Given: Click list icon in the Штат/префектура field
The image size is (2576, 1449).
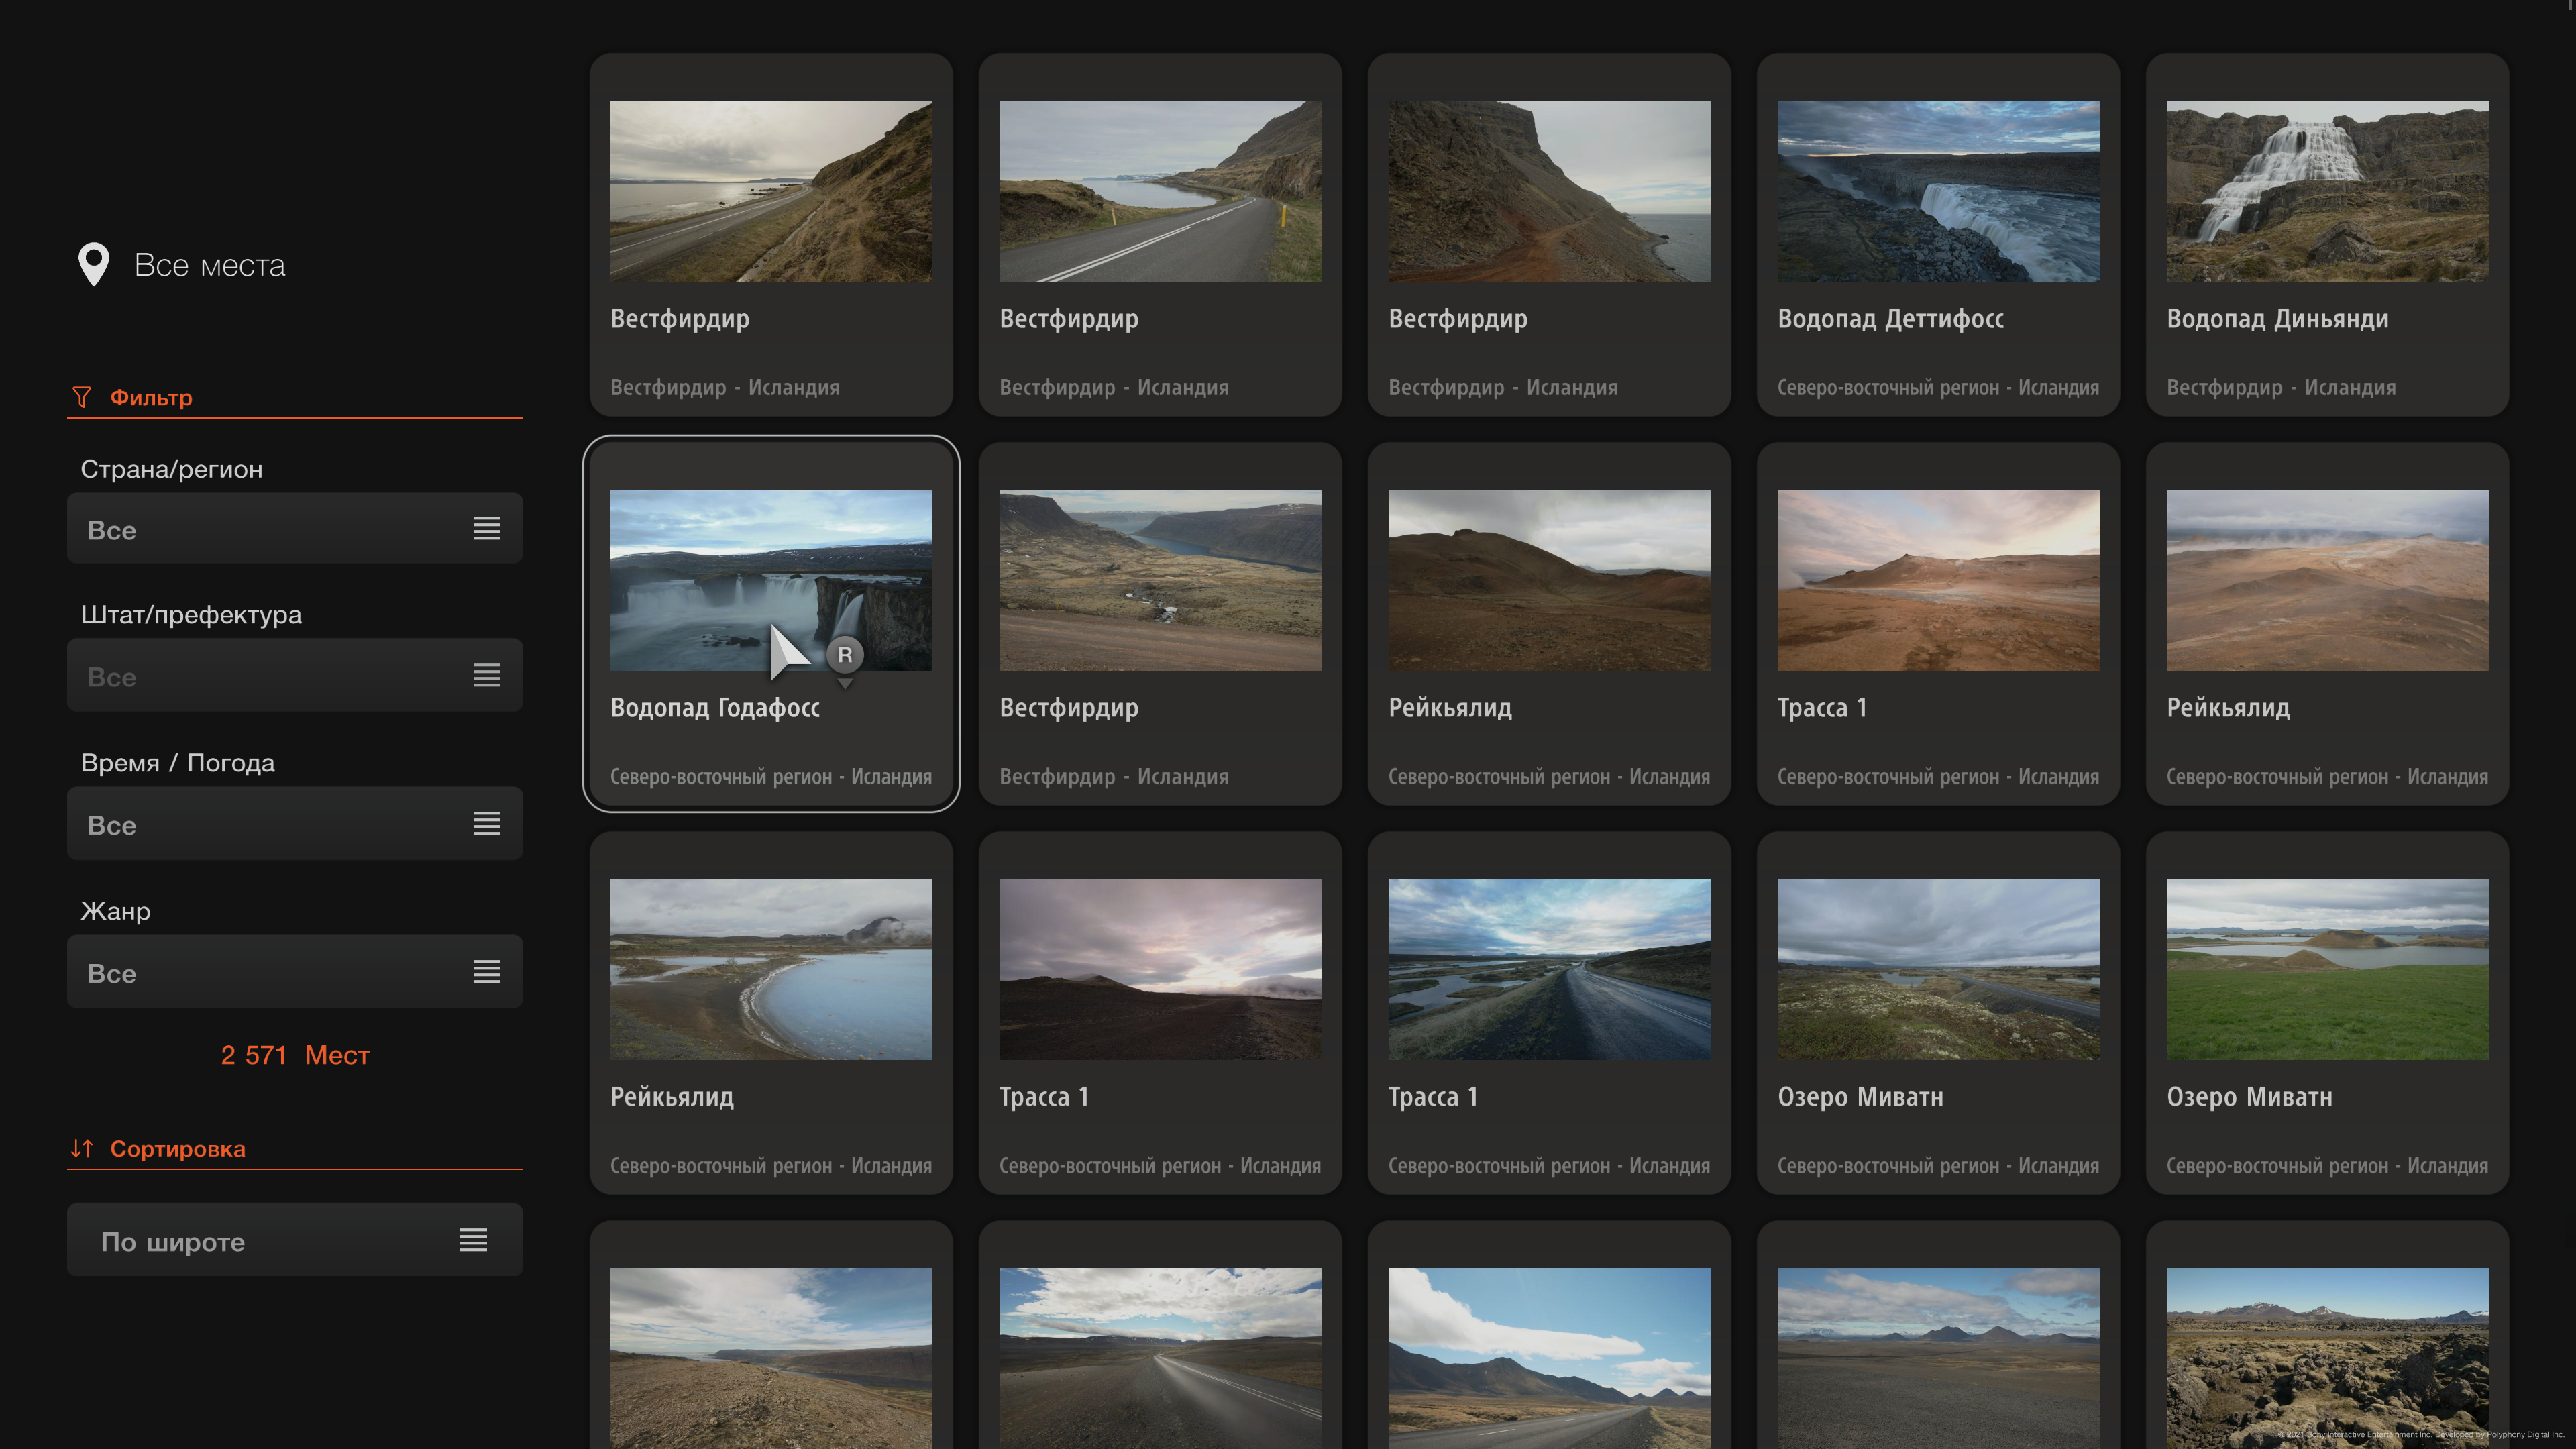Looking at the screenshot, I should (486, 676).
